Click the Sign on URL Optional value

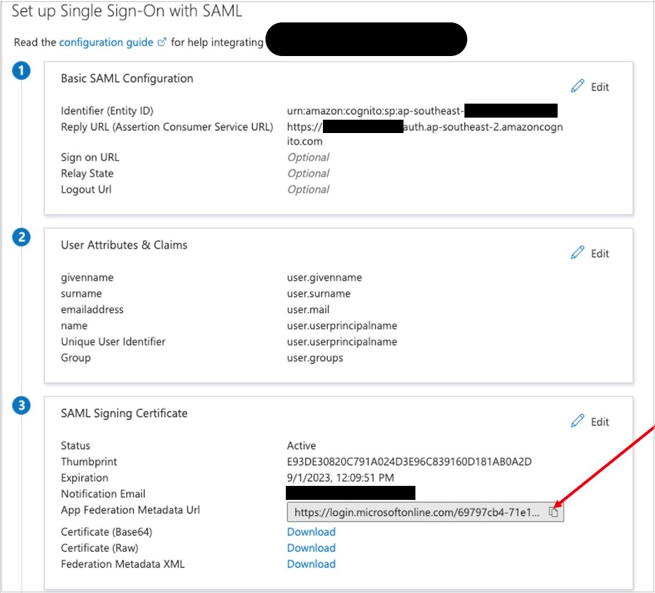coord(308,157)
